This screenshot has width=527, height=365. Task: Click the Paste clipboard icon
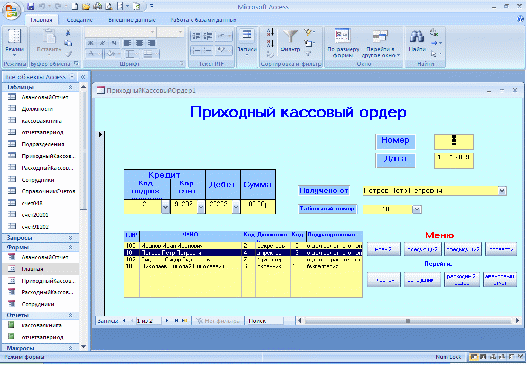click(49, 37)
